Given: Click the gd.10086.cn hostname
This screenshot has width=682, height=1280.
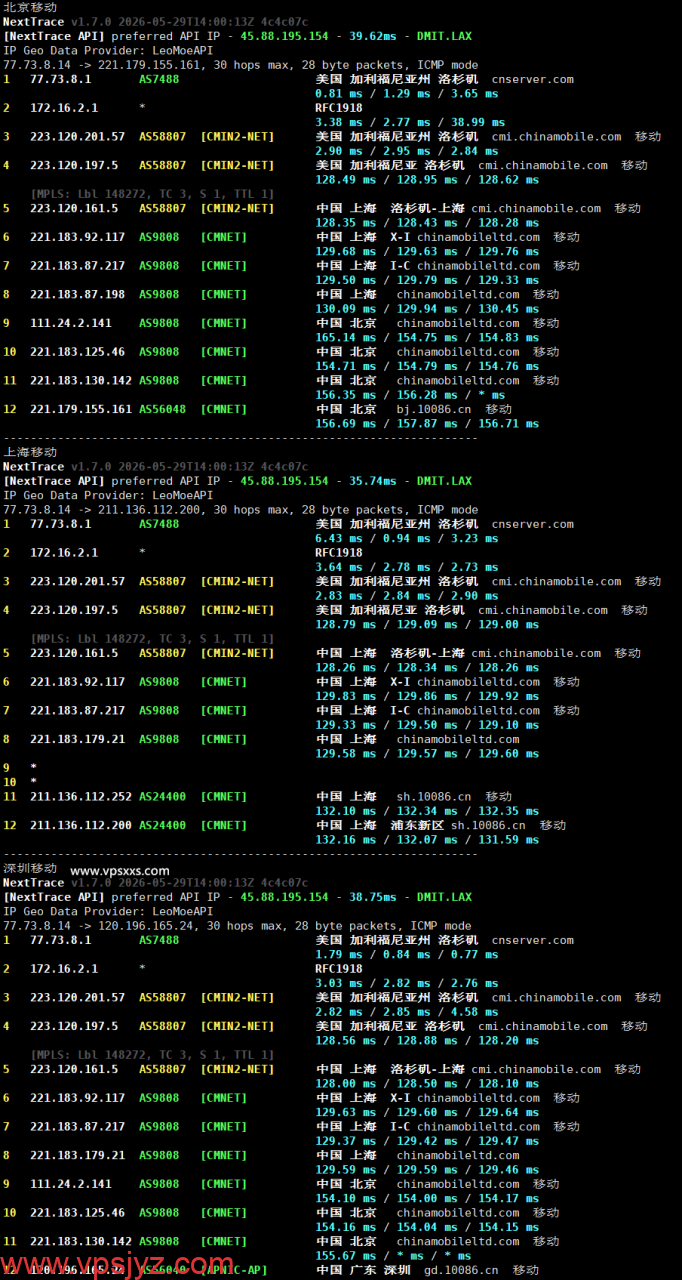Looking at the screenshot, I should [461, 1270].
